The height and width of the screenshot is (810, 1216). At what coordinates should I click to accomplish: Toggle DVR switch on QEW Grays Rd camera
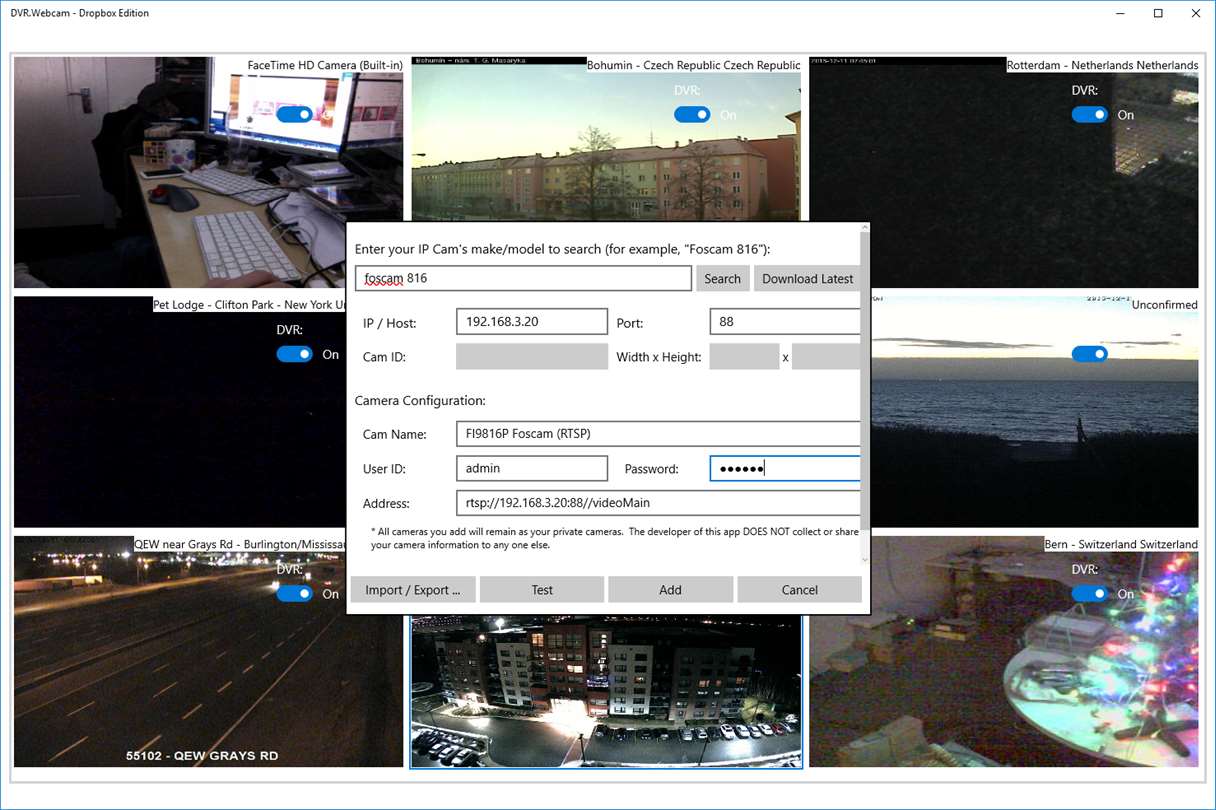tap(294, 593)
